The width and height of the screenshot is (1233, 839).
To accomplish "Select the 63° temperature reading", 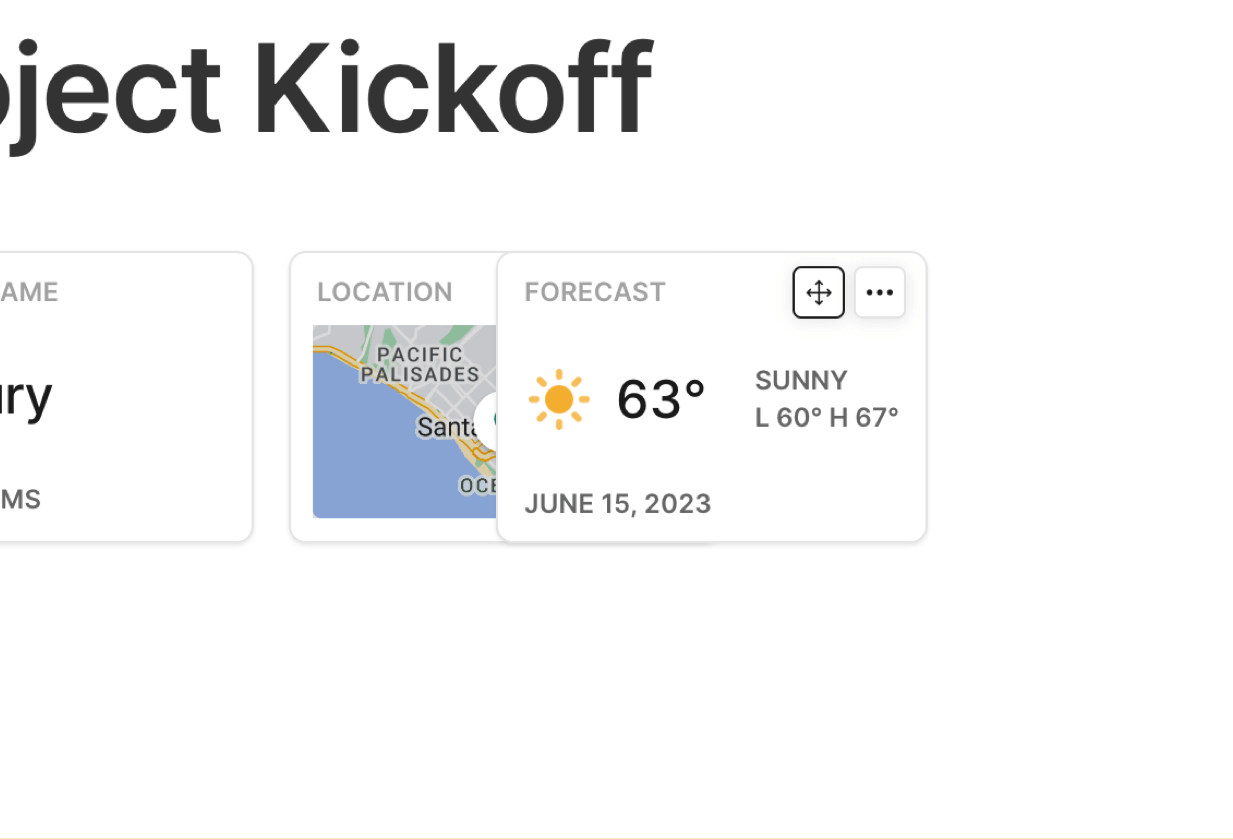I will pos(661,399).
